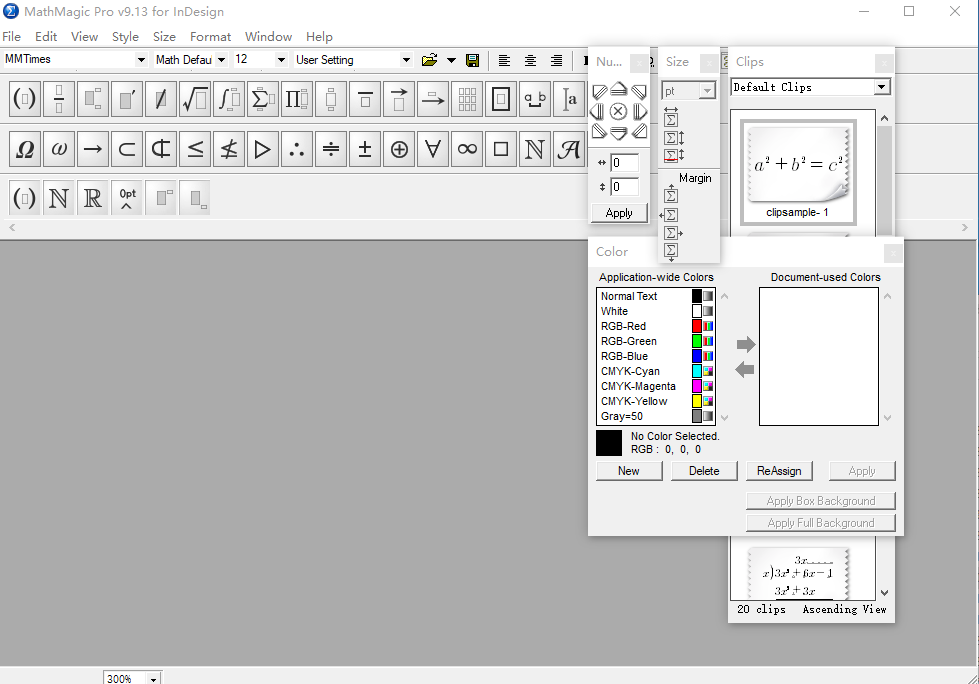Click the center circled X nudge button

618,112
